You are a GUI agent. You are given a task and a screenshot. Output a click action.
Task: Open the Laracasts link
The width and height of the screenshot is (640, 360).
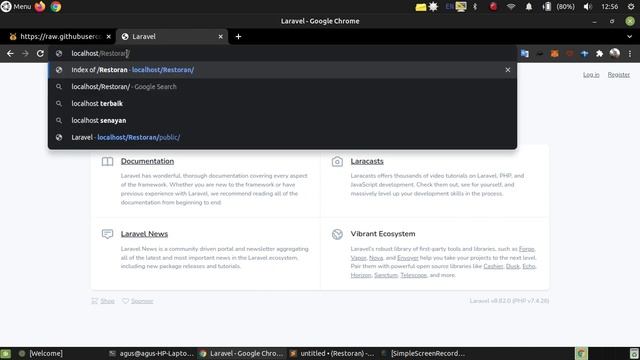367,161
